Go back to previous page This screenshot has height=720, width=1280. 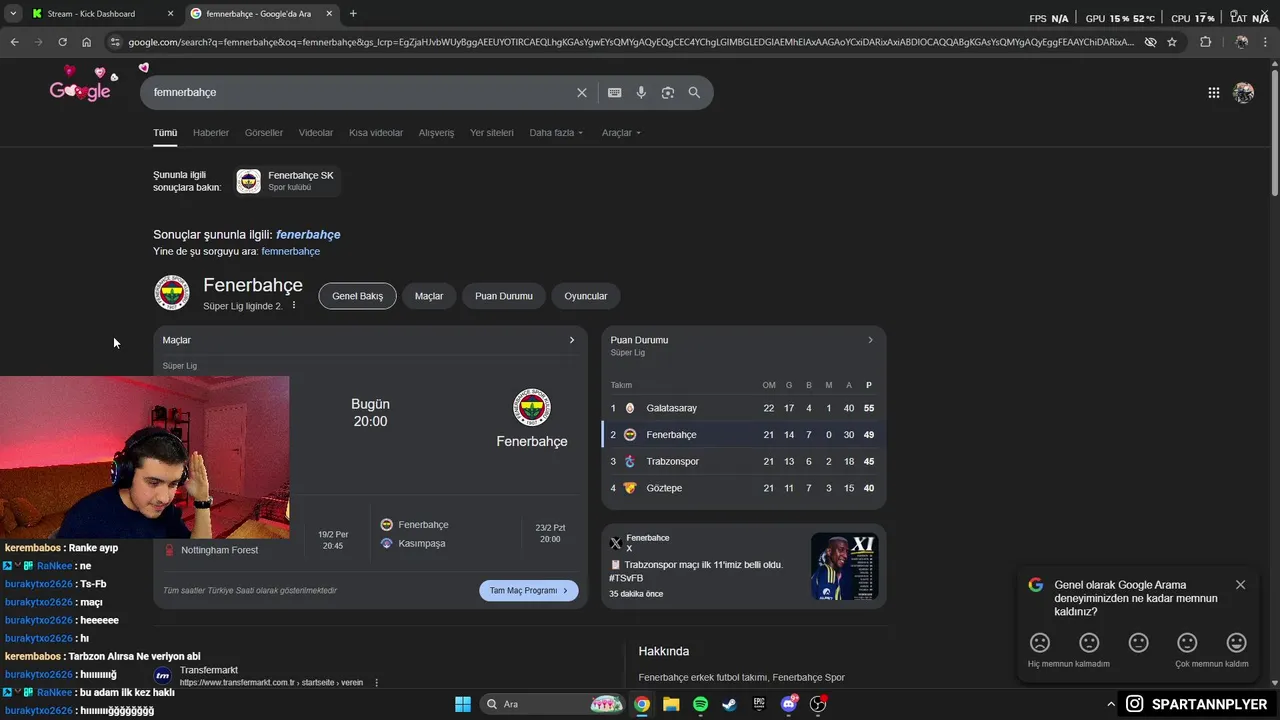coord(14,42)
